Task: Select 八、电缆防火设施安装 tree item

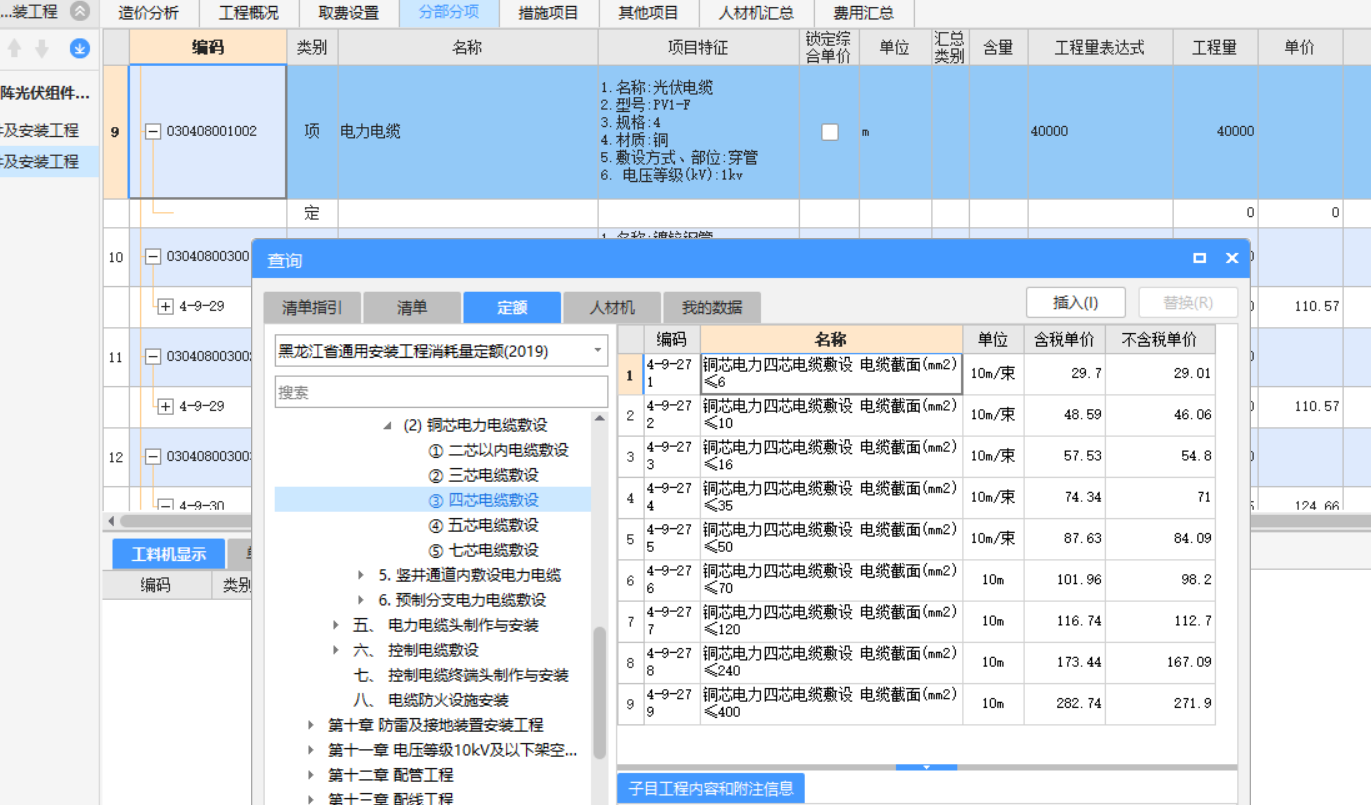Action: tap(430, 700)
